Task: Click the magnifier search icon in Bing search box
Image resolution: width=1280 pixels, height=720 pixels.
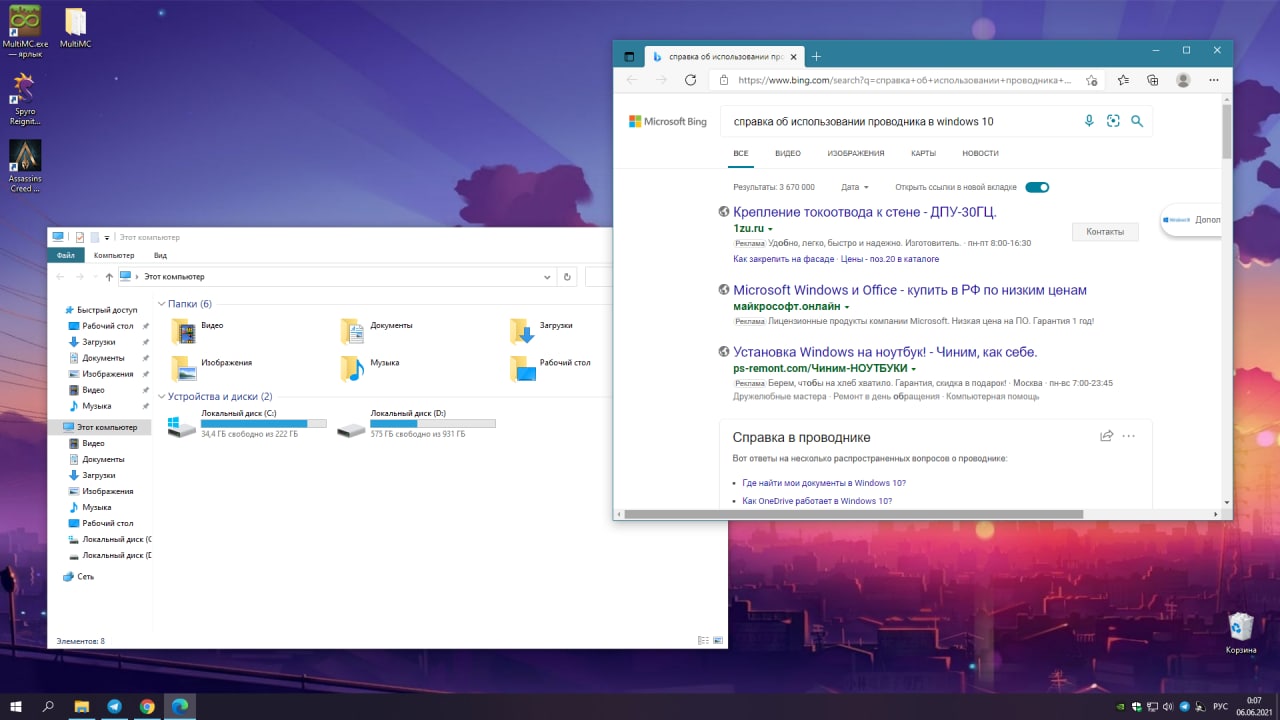Action: (x=1137, y=121)
